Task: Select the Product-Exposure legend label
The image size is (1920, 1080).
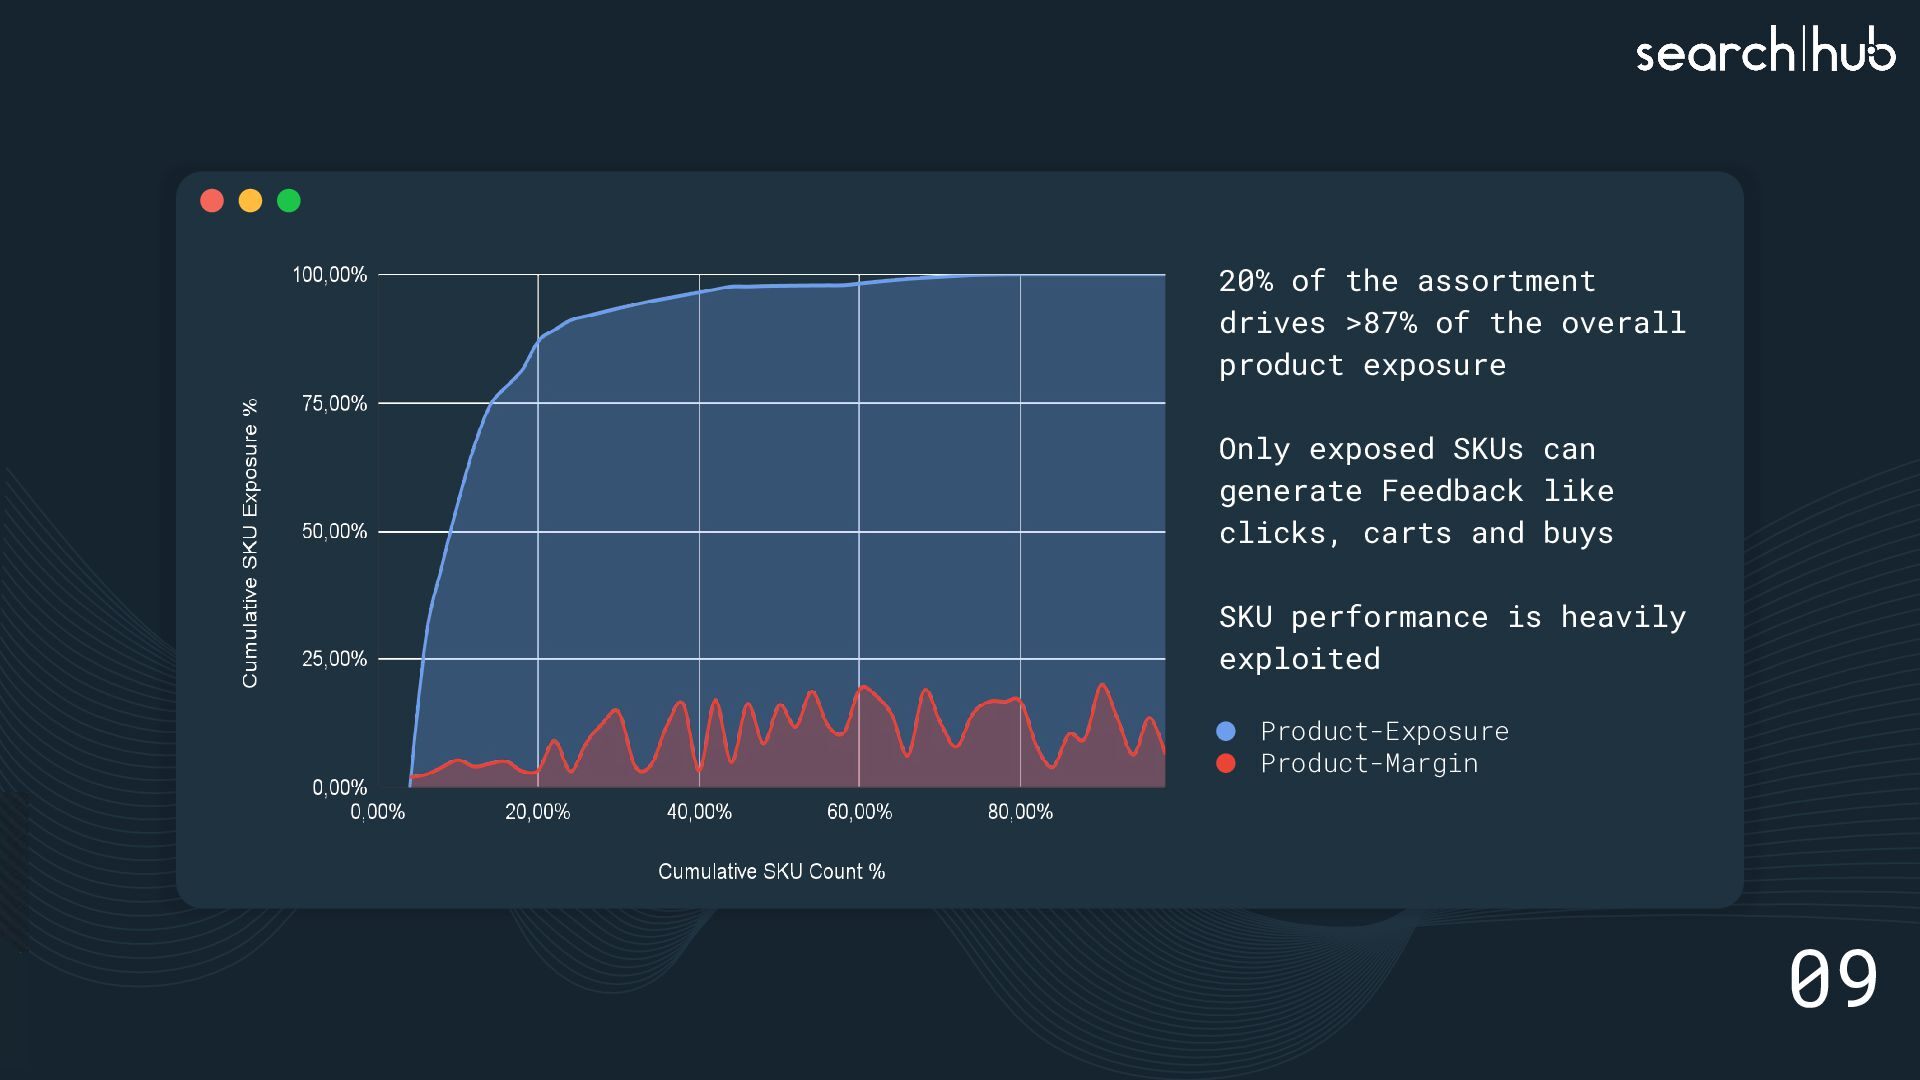Action: pos(1384,731)
